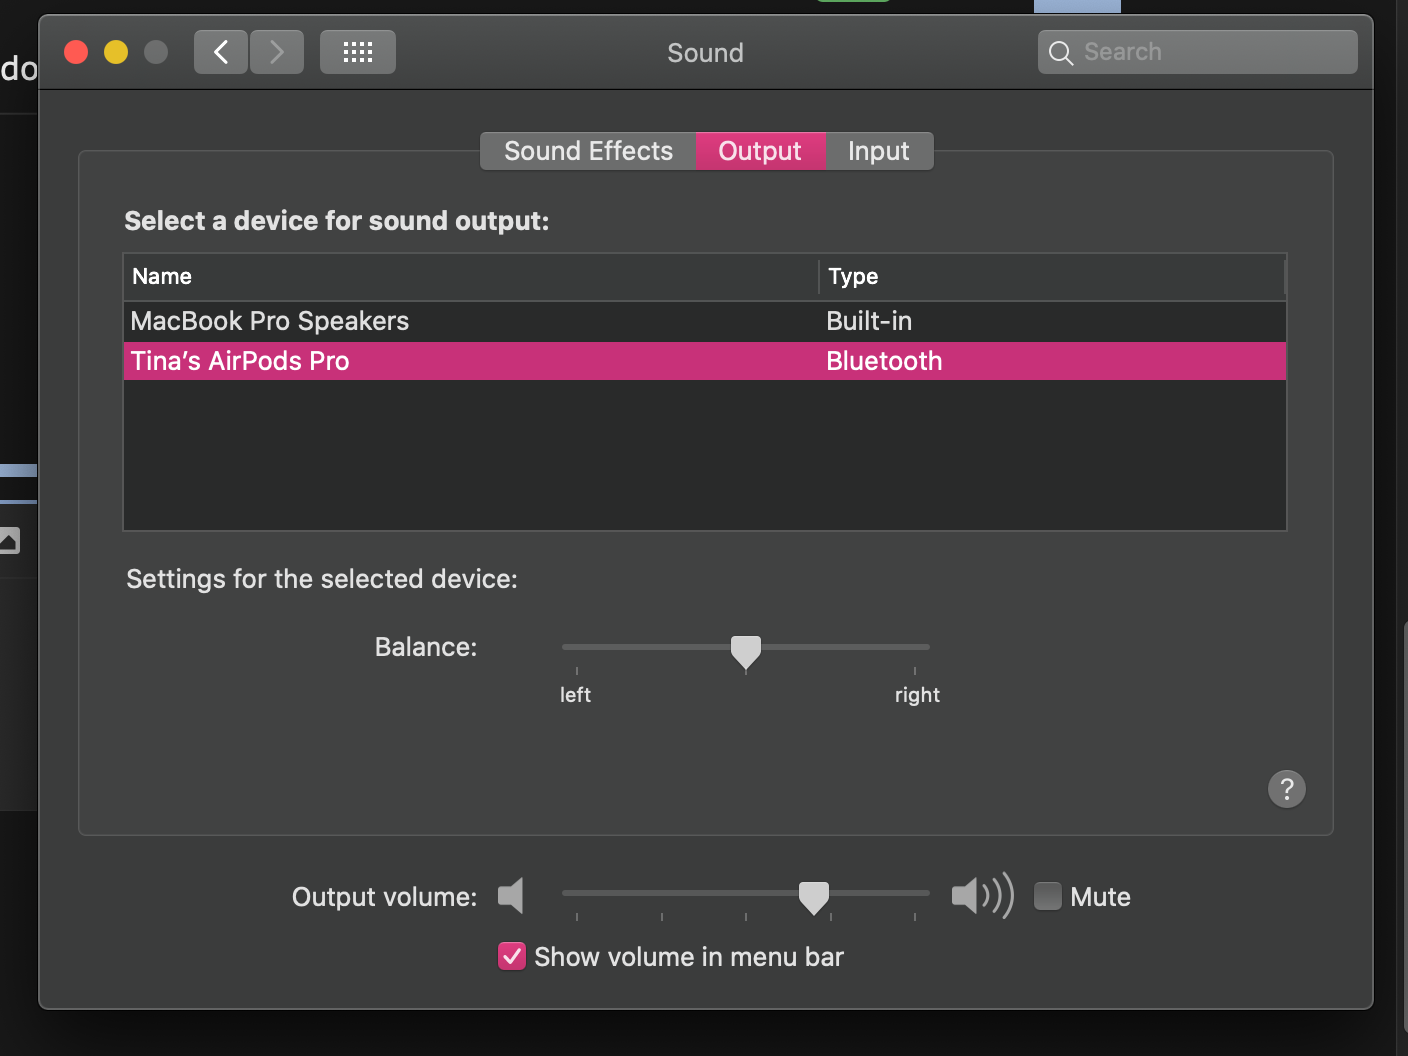1408x1056 pixels.
Task: Select MacBook Pro Speakers output device
Action: point(705,321)
